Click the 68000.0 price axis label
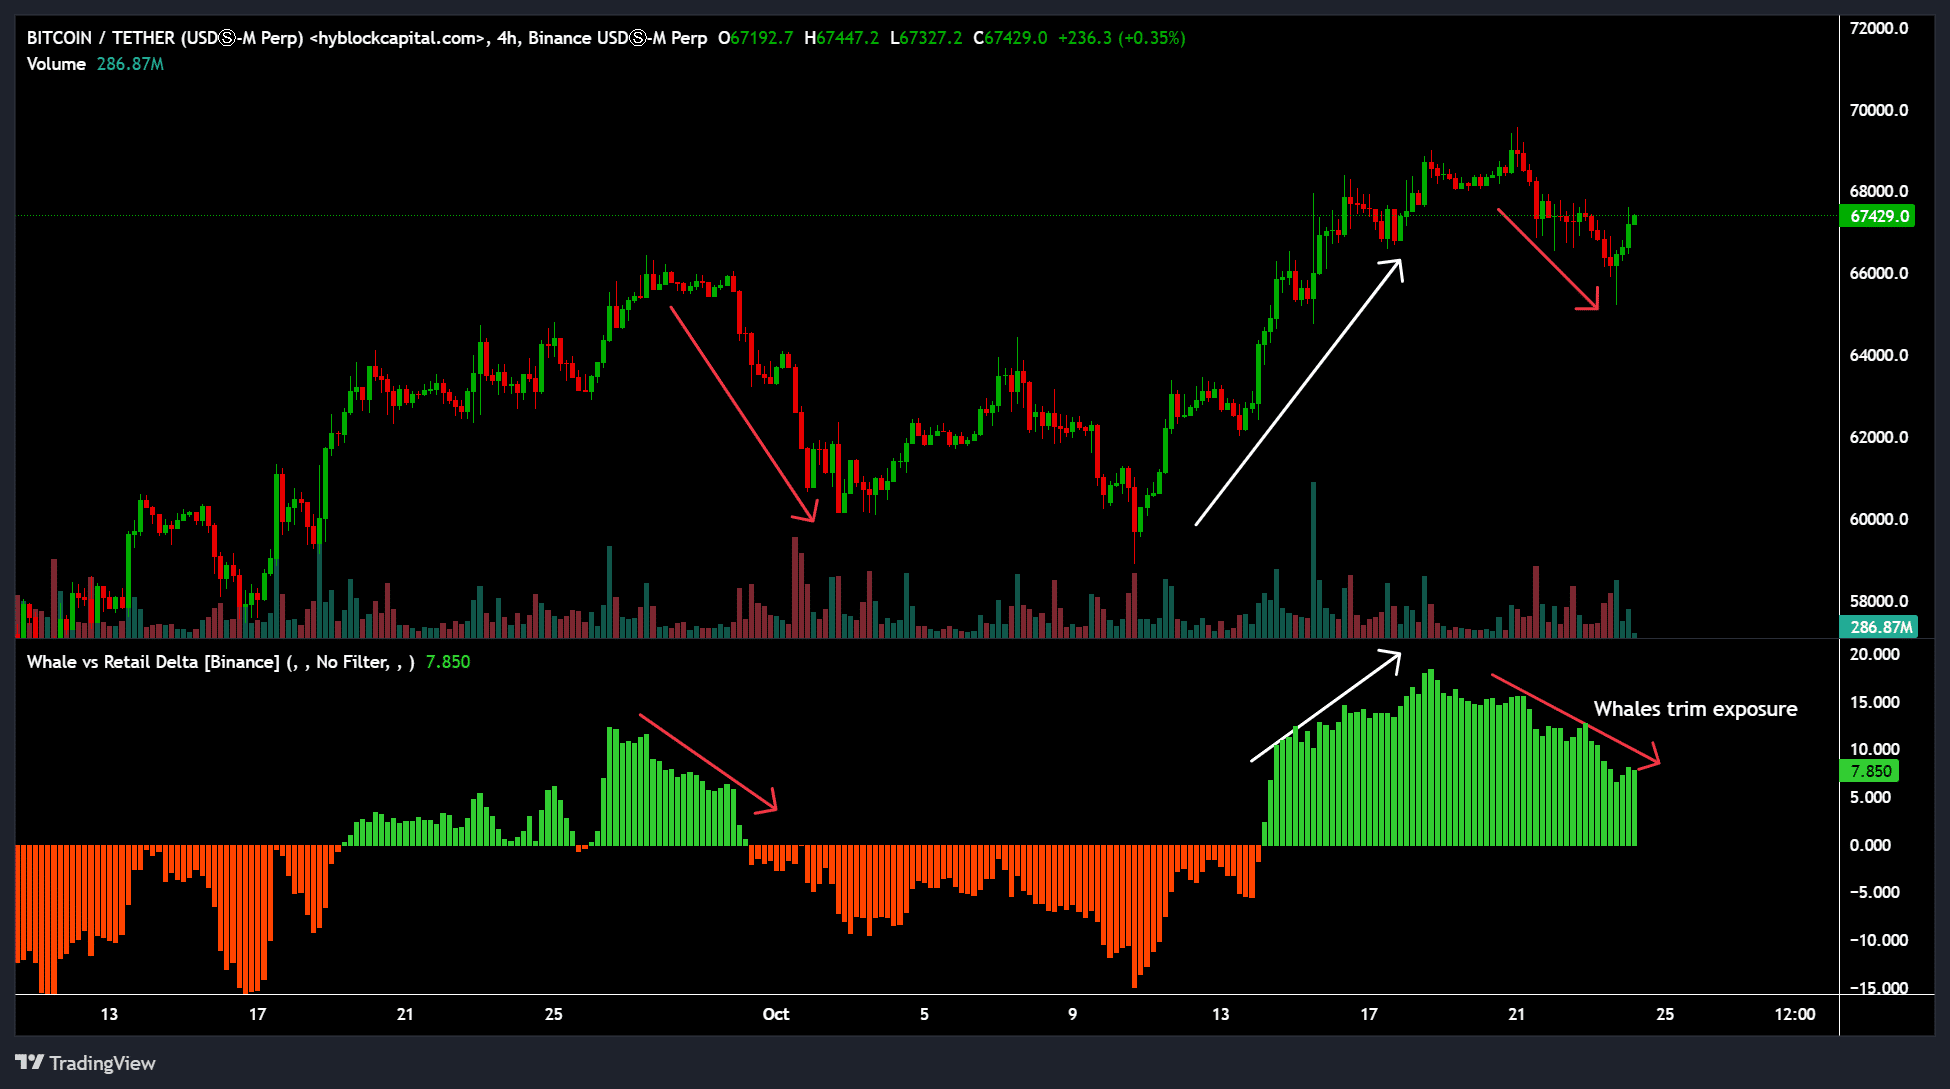The height and width of the screenshot is (1089, 1950). click(1879, 191)
